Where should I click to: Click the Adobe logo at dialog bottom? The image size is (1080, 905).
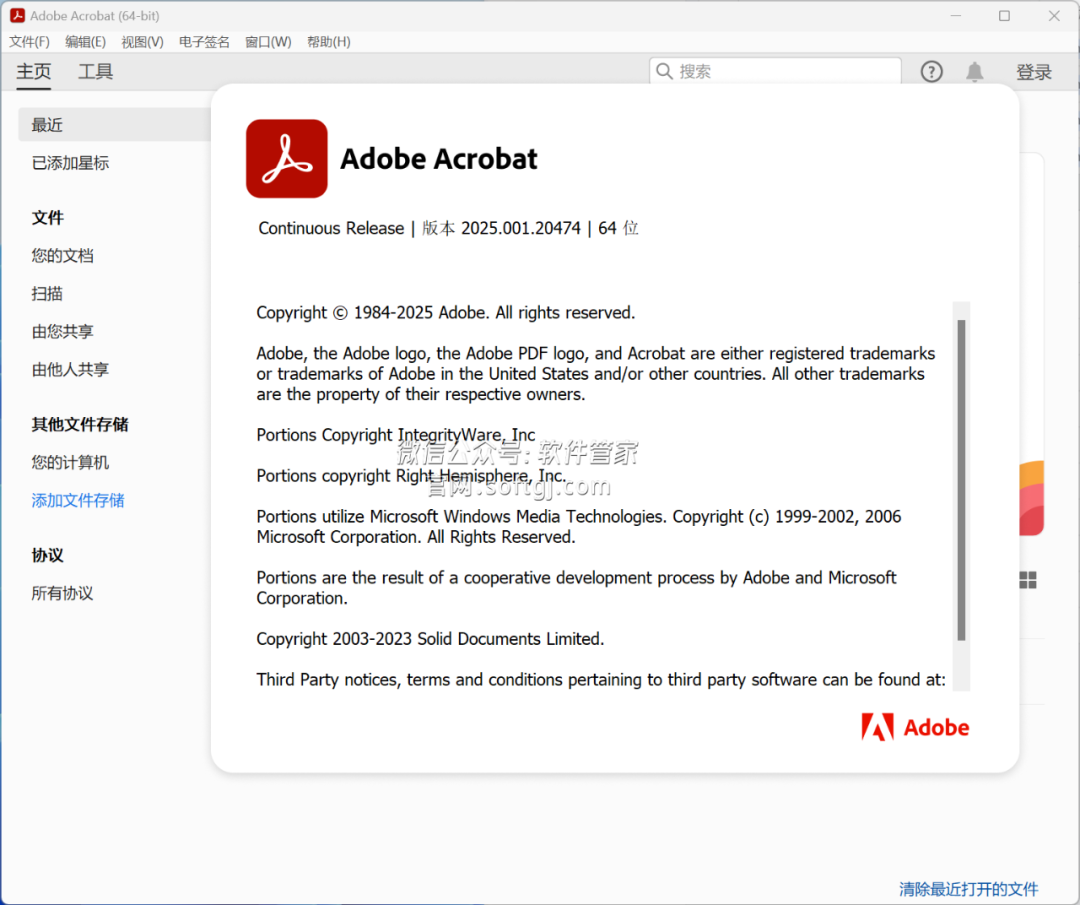(915, 728)
